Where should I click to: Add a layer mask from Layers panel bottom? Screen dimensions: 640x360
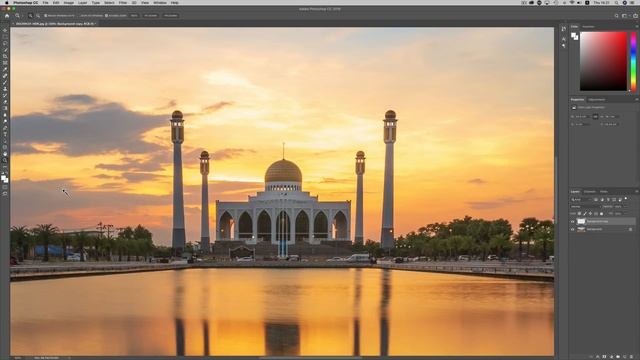pos(604,357)
